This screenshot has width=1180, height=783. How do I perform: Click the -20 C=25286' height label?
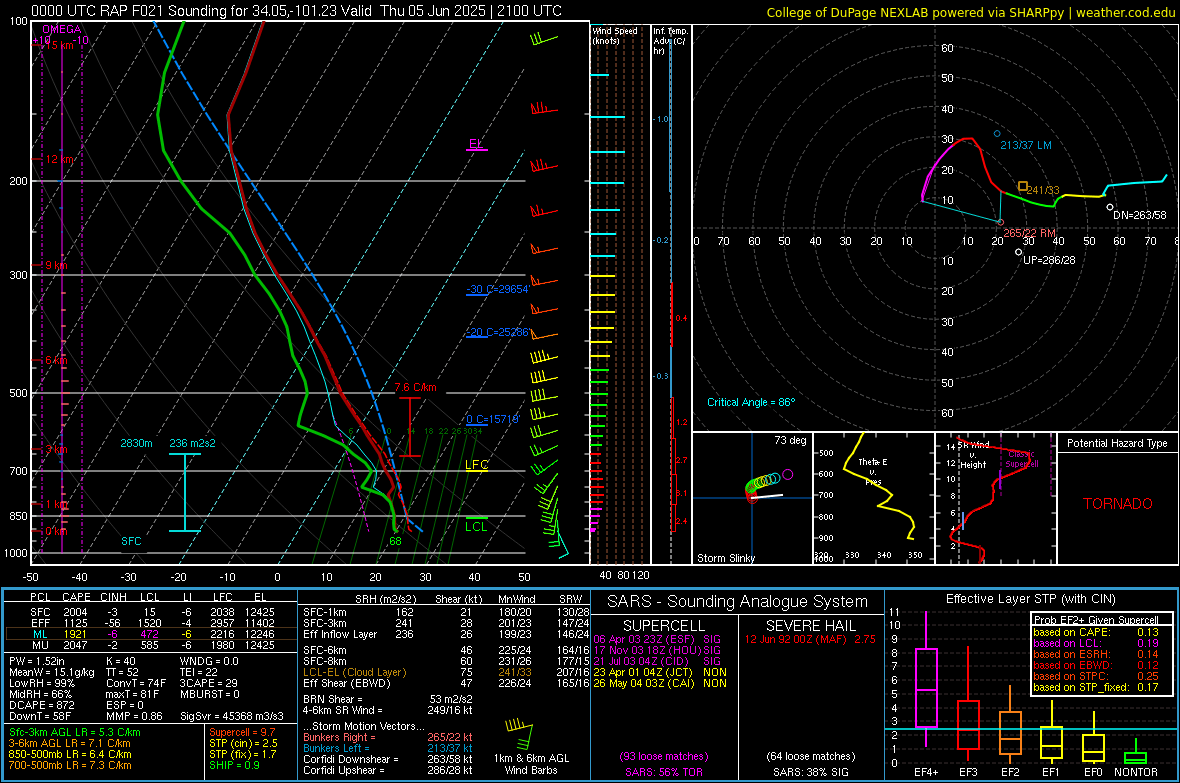point(497,332)
